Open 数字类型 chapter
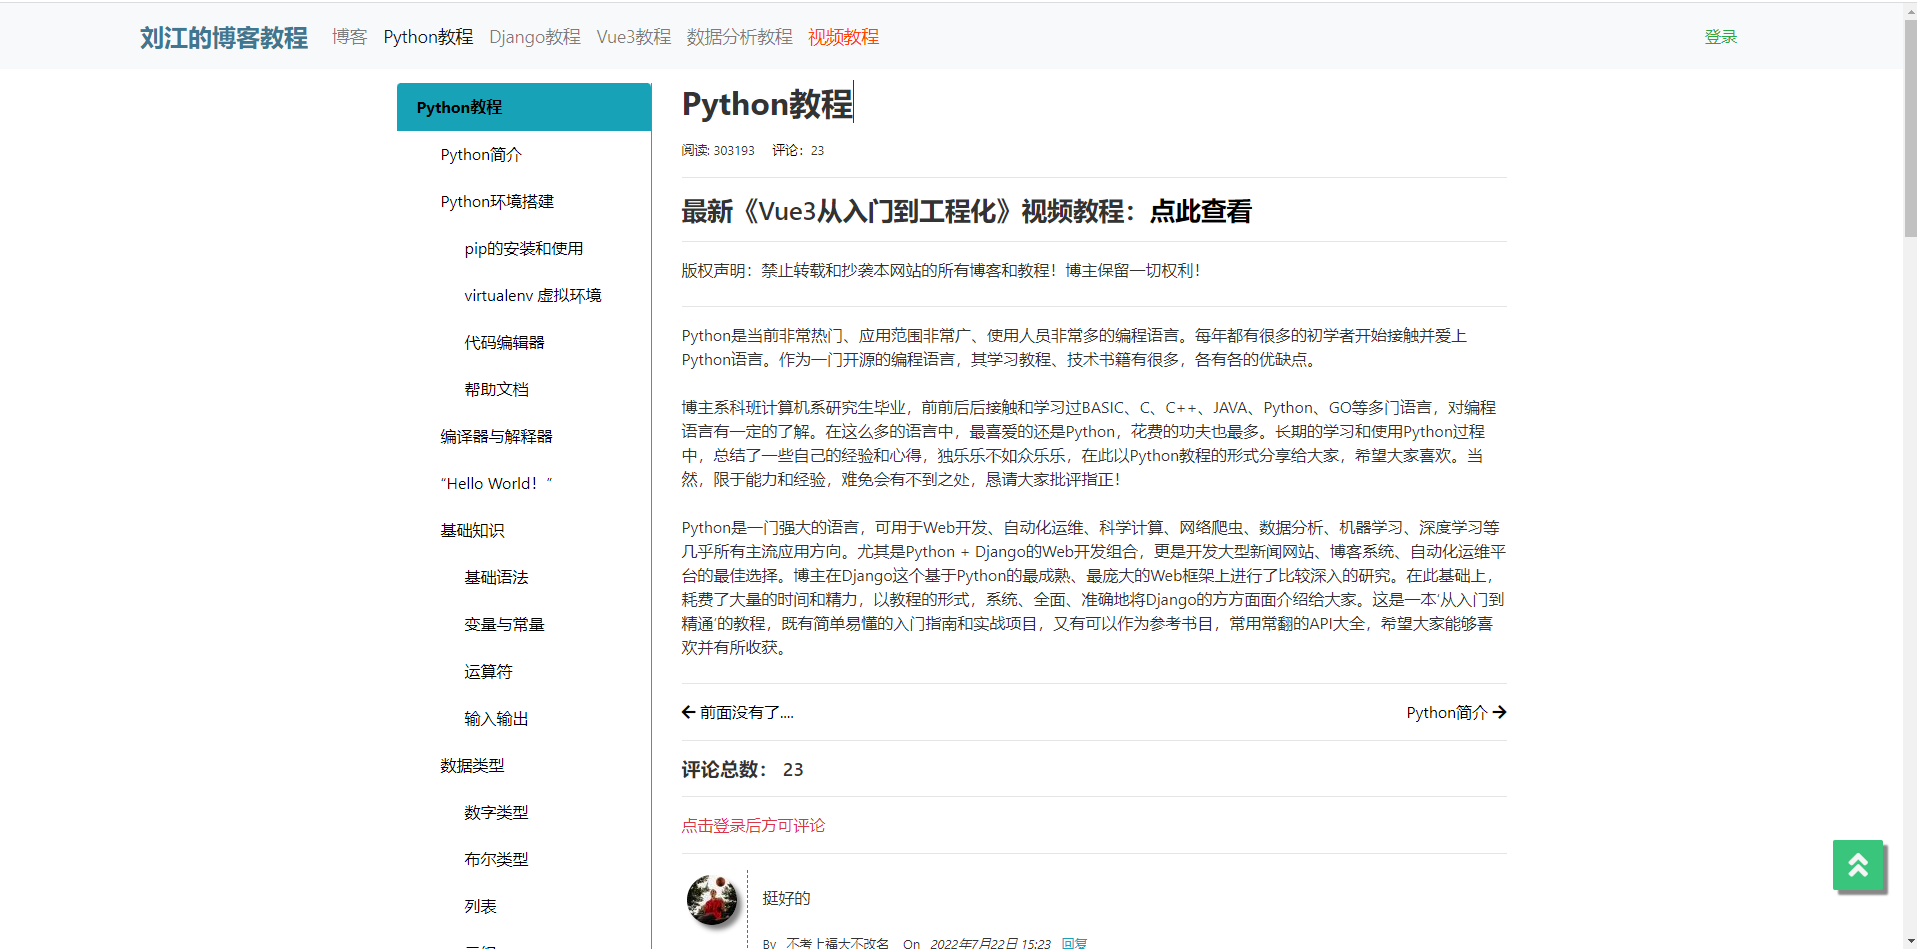 [x=496, y=812]
